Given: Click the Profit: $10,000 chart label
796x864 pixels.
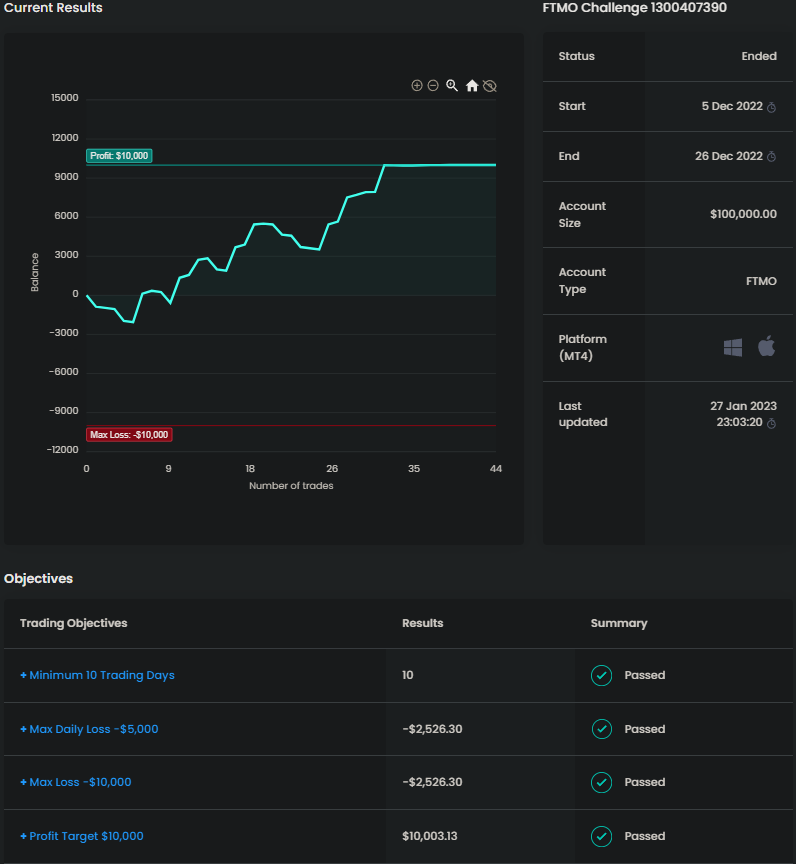Looking at the screenshot, I should coord(119,156).
